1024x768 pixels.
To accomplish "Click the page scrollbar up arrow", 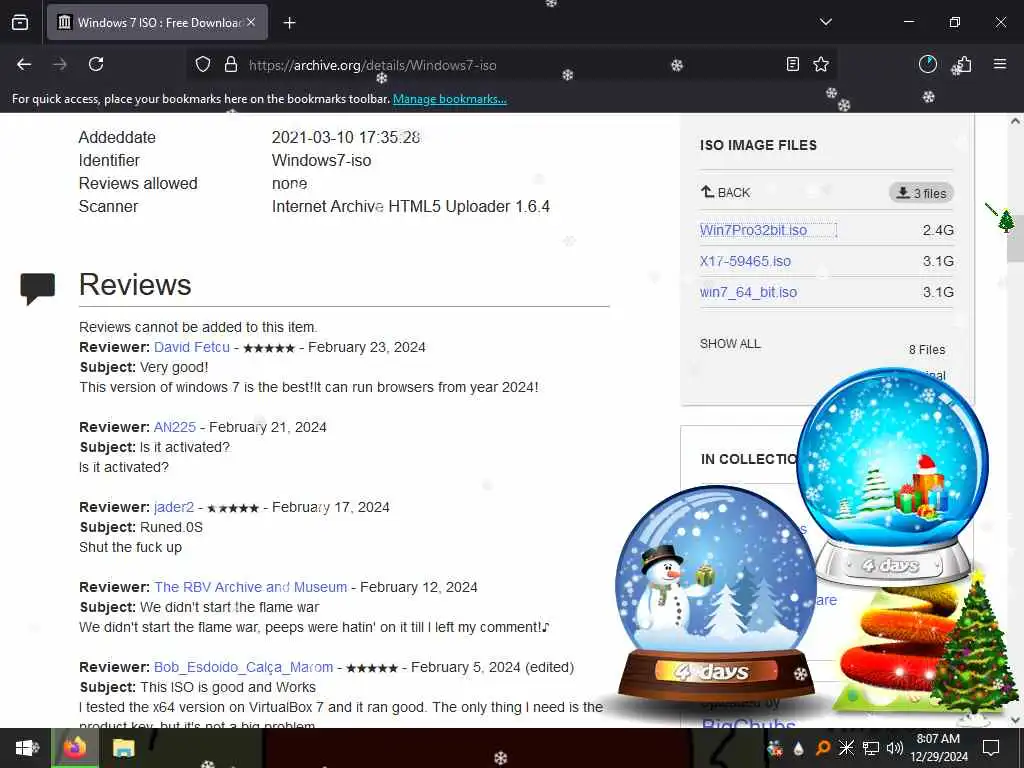I will (1015, 121).
